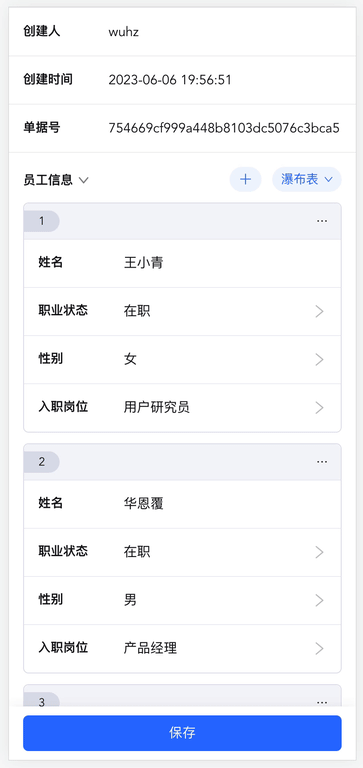This screenshot has height=768, width=363.
Task: Open 职业状态 selector for 华恩覆
Action: [x=182, y=552]
